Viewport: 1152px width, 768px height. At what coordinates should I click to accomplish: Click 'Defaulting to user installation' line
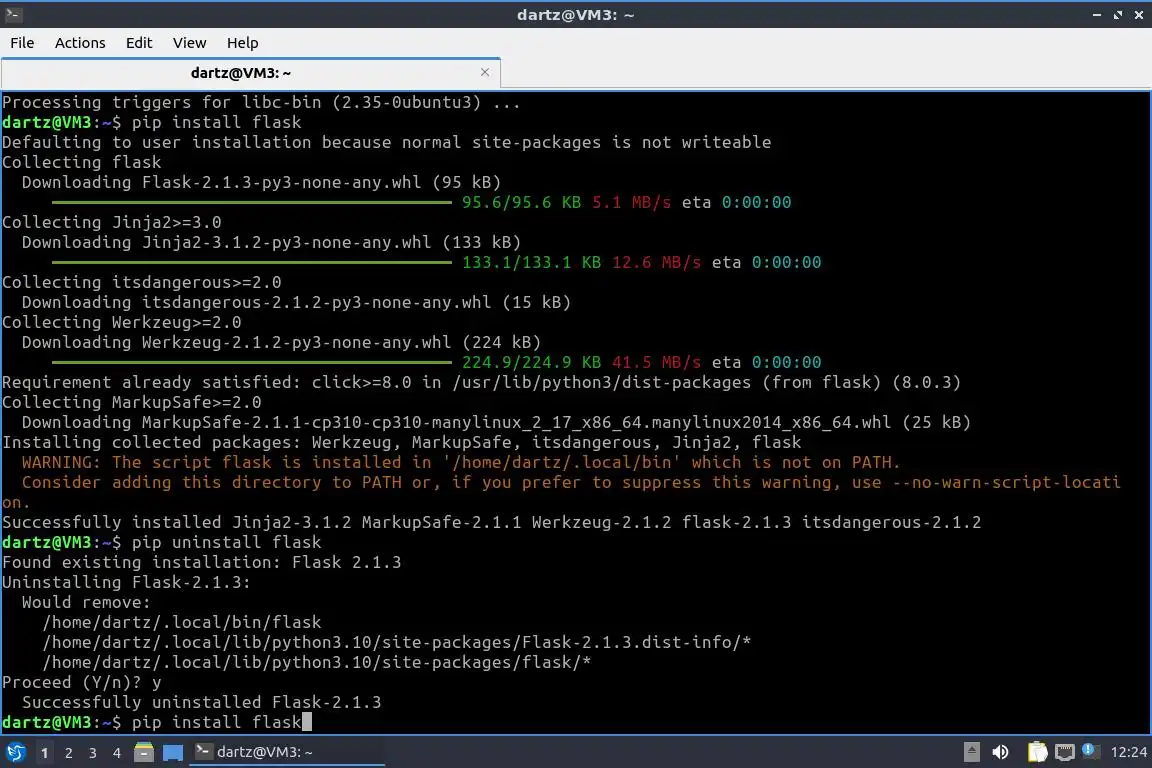click(x=386, y=143)
